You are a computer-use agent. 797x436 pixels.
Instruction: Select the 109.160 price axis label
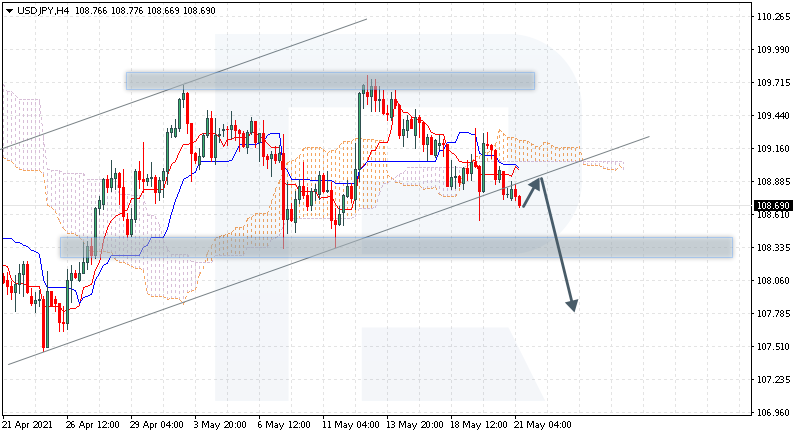pos(773,149)
